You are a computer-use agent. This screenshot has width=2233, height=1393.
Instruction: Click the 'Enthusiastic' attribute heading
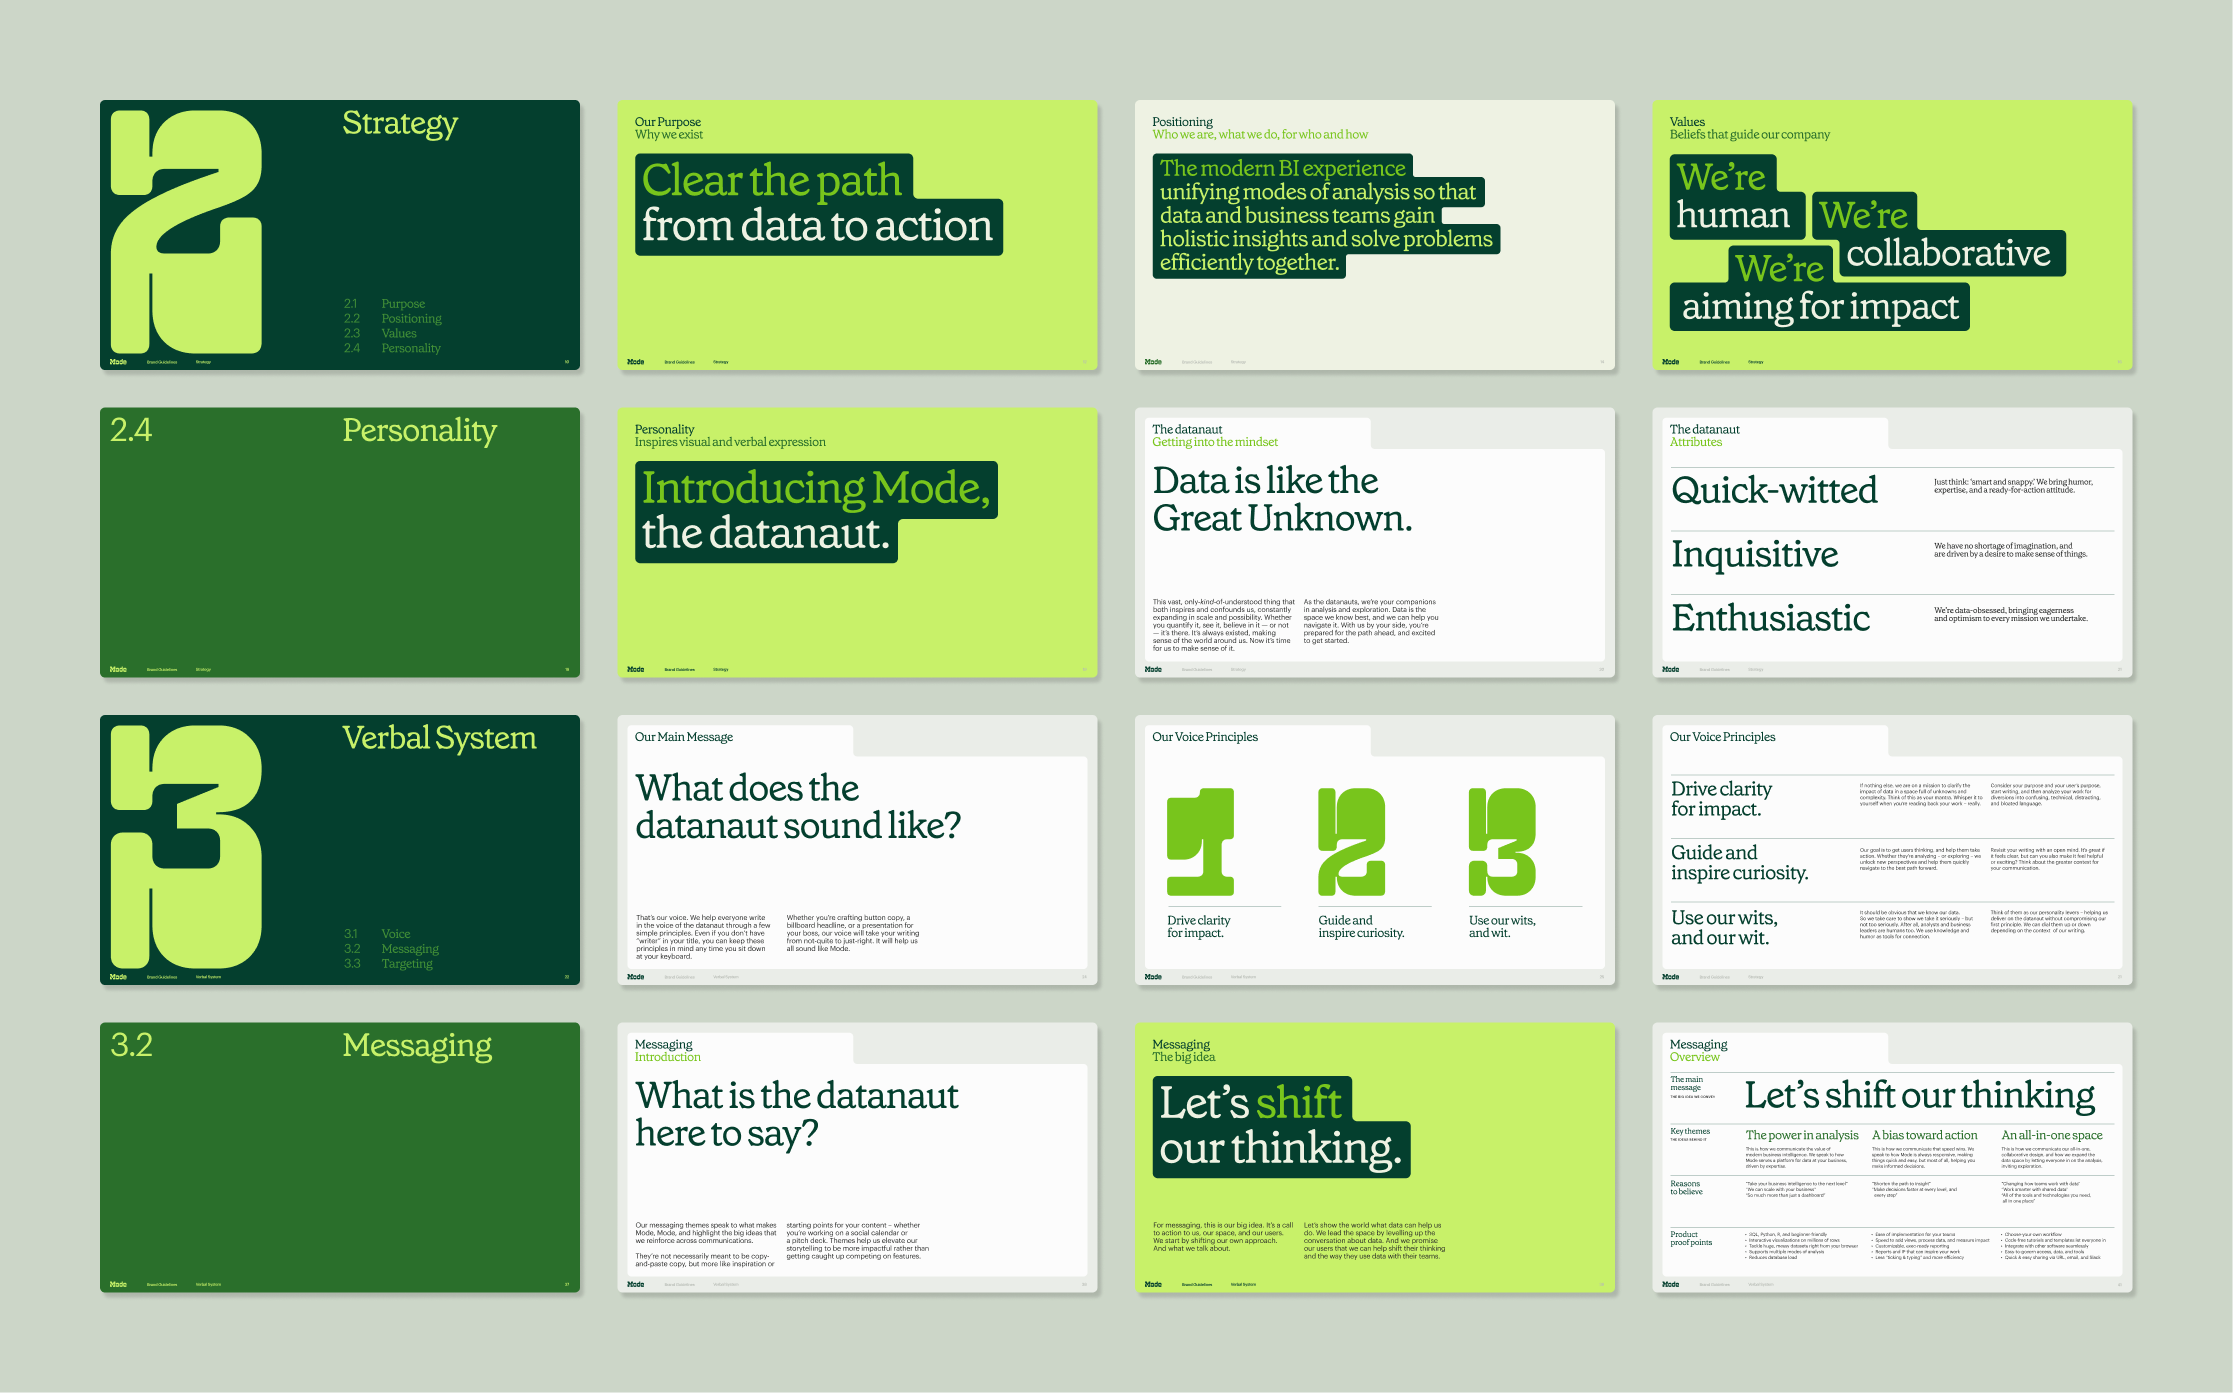1770,618
